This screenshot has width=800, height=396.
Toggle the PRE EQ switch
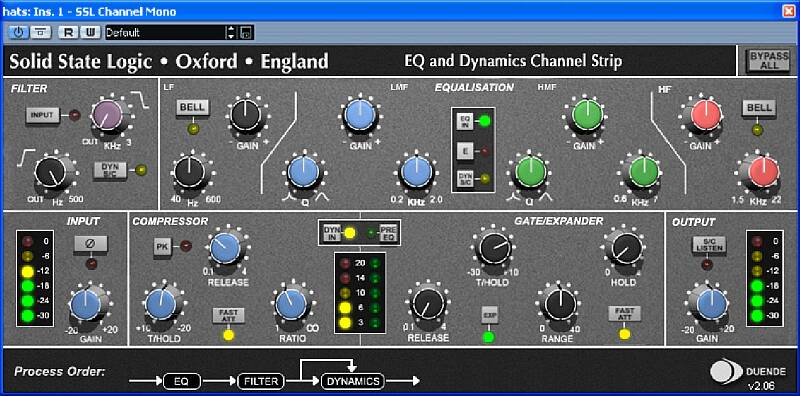click(388, 233)
